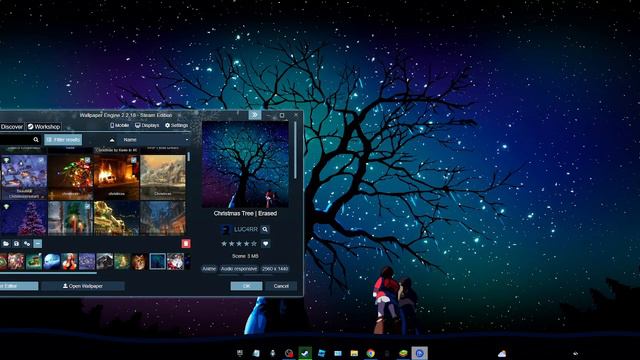This screenshot has width=640, height=360.
Task: Click the playlist horizontal scrollbar
Action: pos(48,273)
